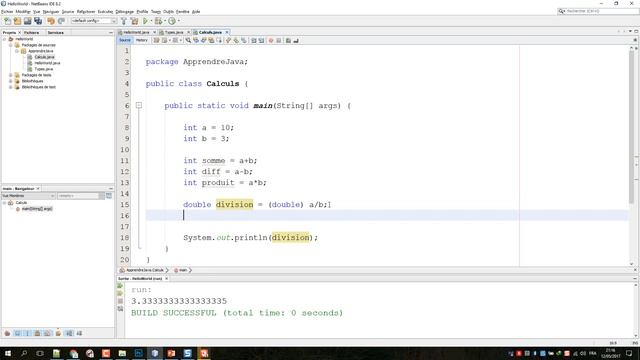Click the Debug Project toolbar icon
Viewport: 640px width, 360px height.
(x=158, y=21)
